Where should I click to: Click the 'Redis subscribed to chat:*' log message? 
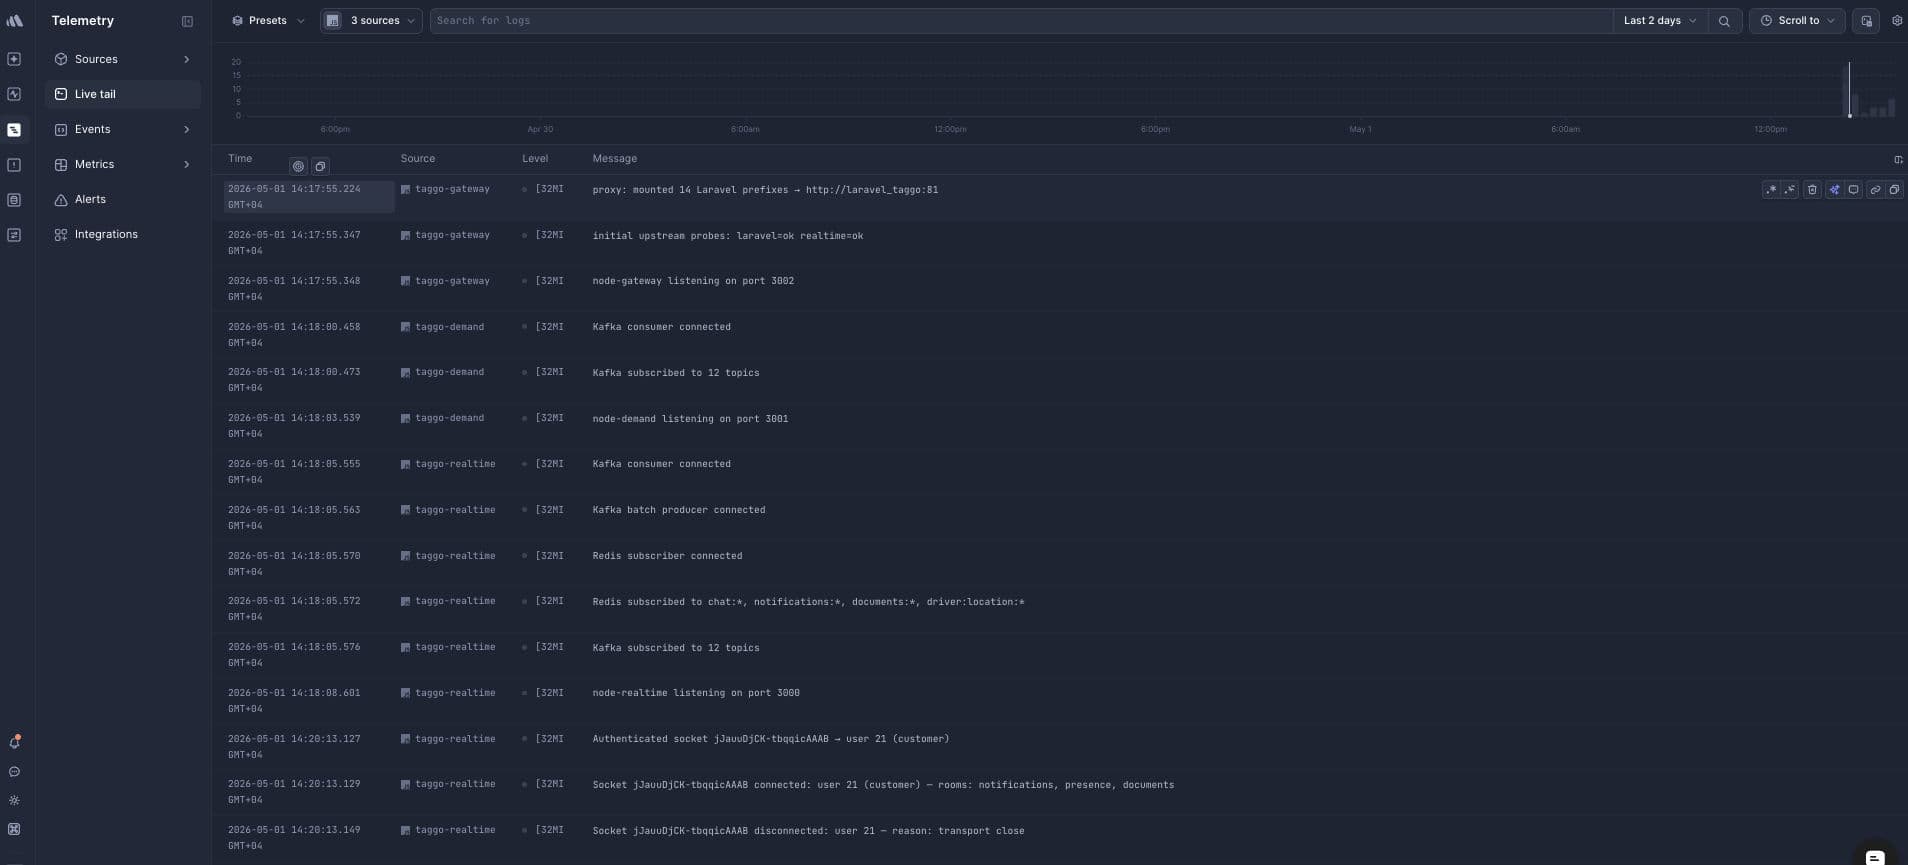[808, 602]
